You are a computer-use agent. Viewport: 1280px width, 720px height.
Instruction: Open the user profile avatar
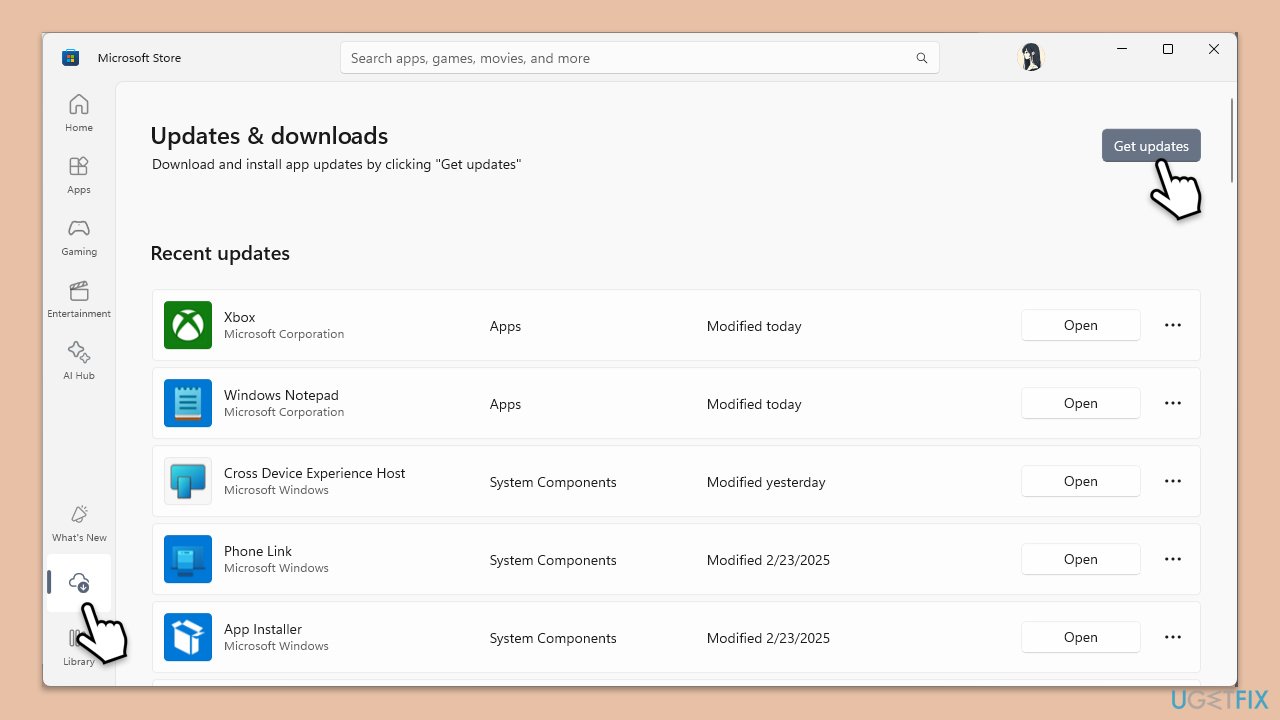click(1030, 57)
